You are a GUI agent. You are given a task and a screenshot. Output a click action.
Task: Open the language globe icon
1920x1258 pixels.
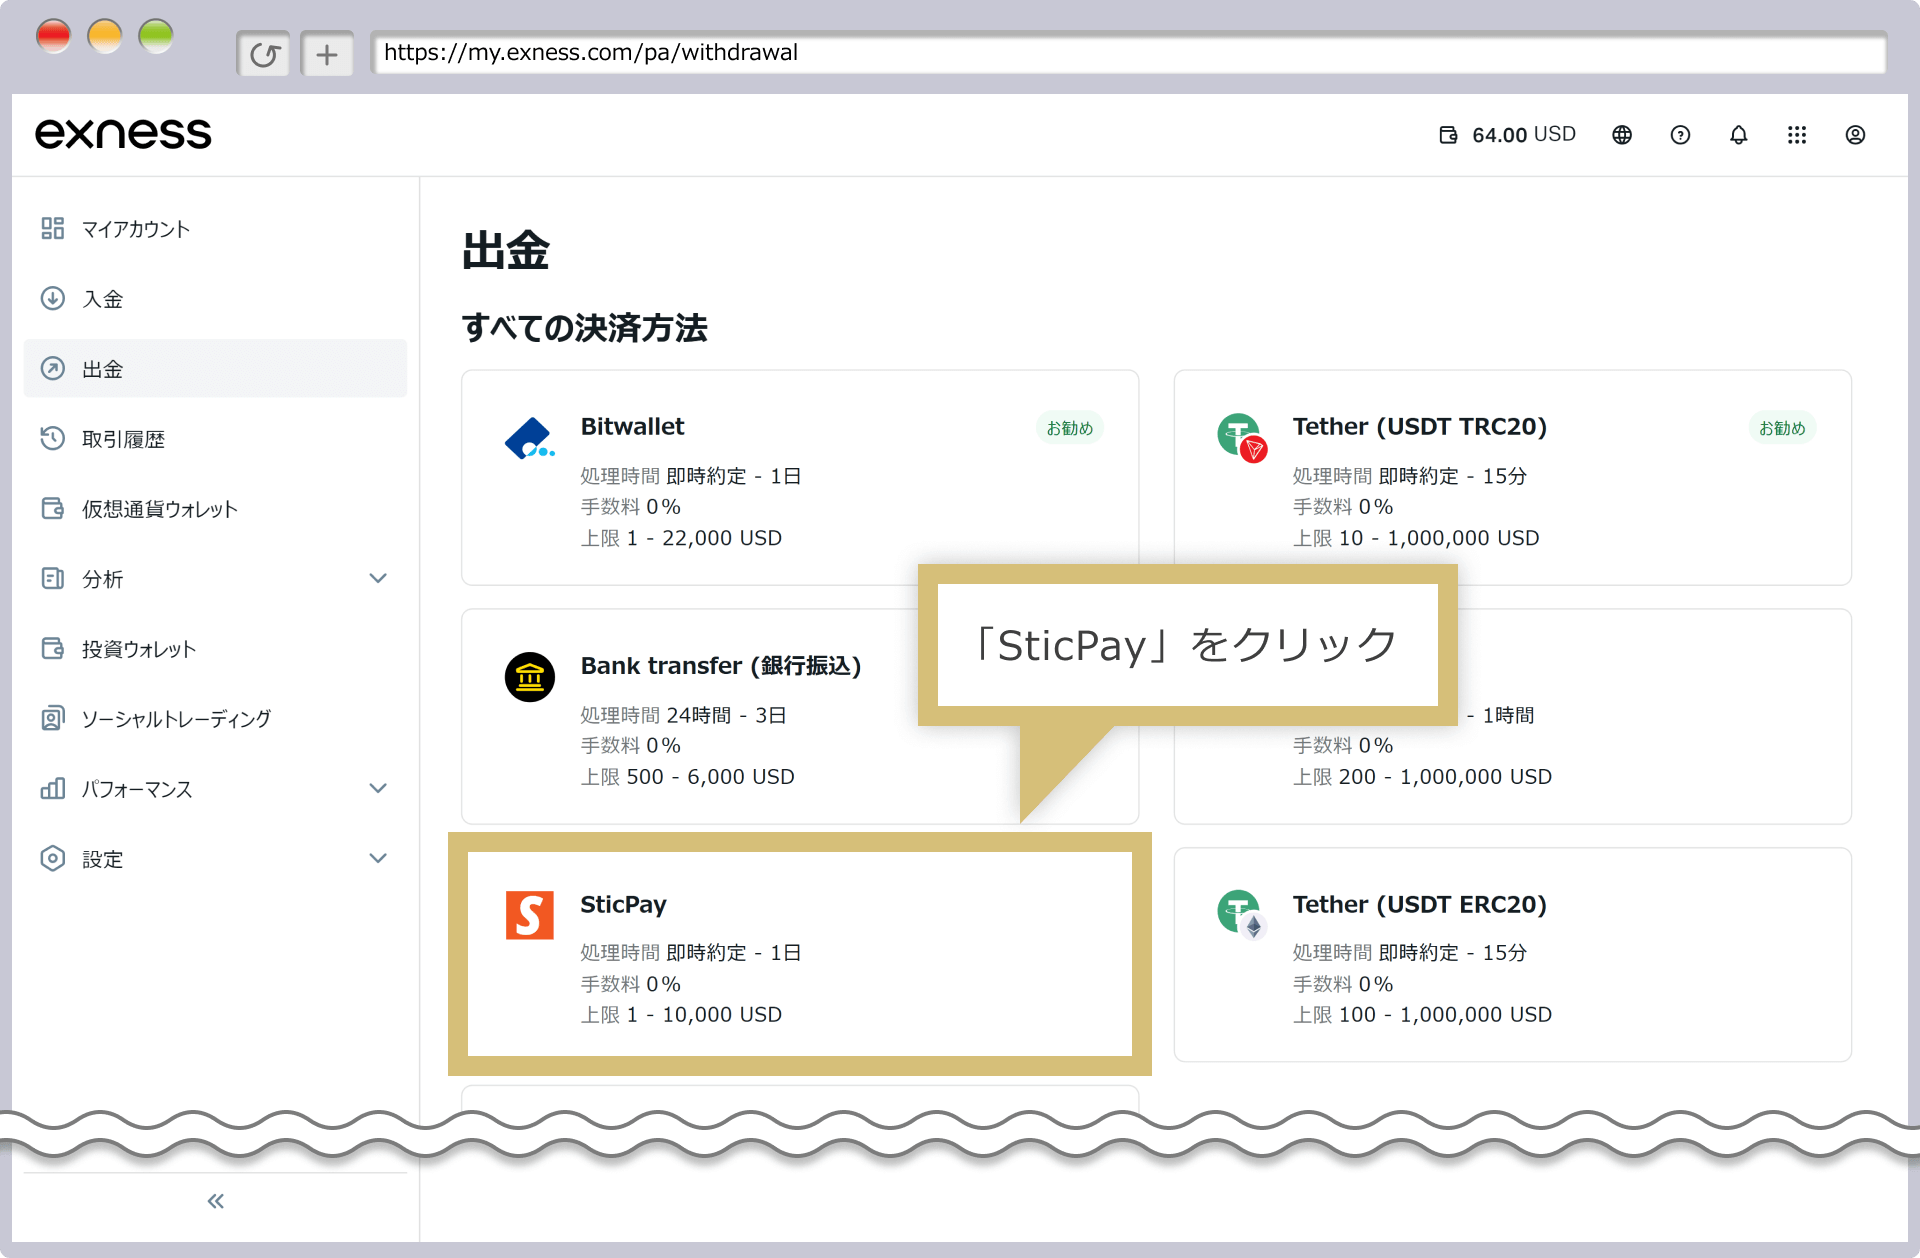[x=1622, y=135]
